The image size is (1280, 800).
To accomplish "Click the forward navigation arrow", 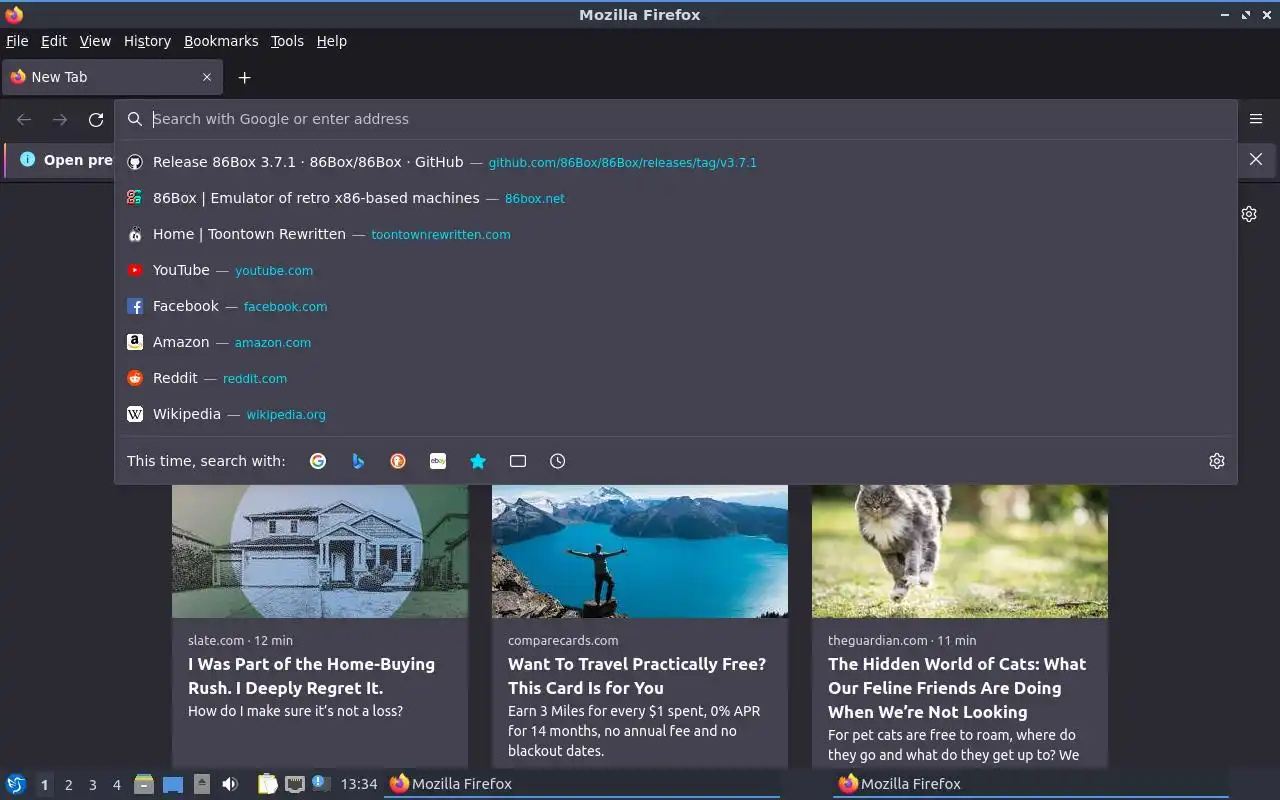I will point(60,120).
